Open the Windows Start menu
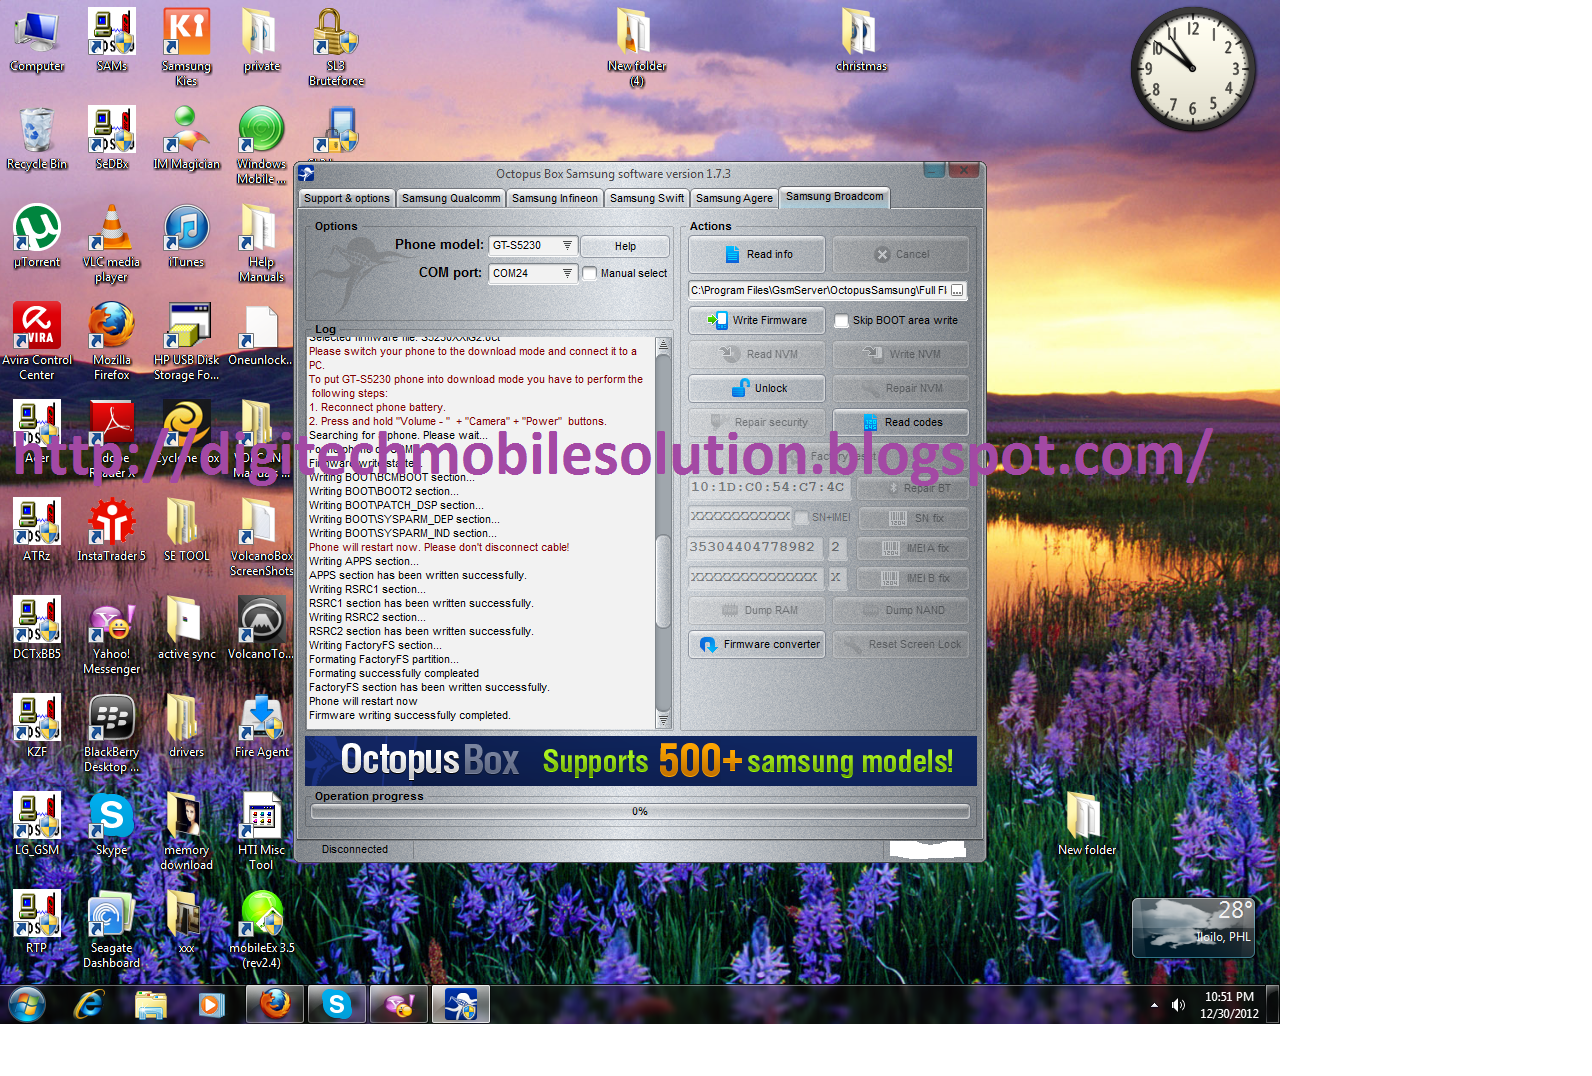Image resolution: width=1592 pixels, height=1076 pixels. point(27,1004)
